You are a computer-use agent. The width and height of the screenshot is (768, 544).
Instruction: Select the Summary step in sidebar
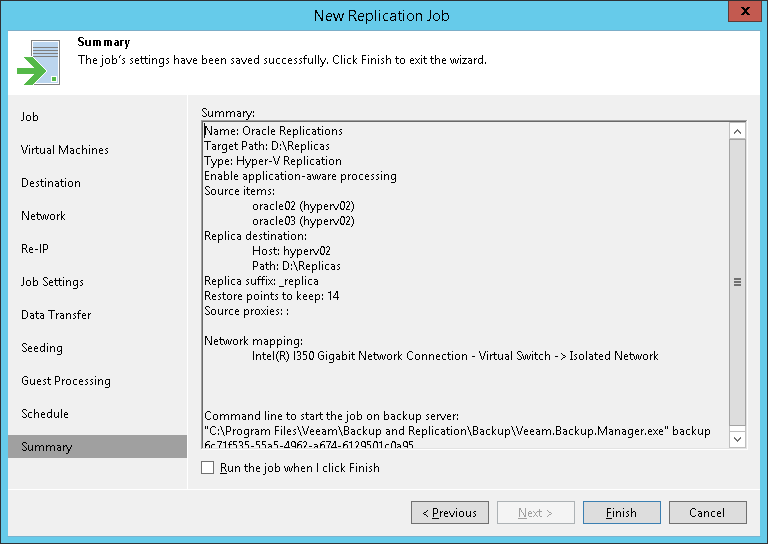click(46, 447)
